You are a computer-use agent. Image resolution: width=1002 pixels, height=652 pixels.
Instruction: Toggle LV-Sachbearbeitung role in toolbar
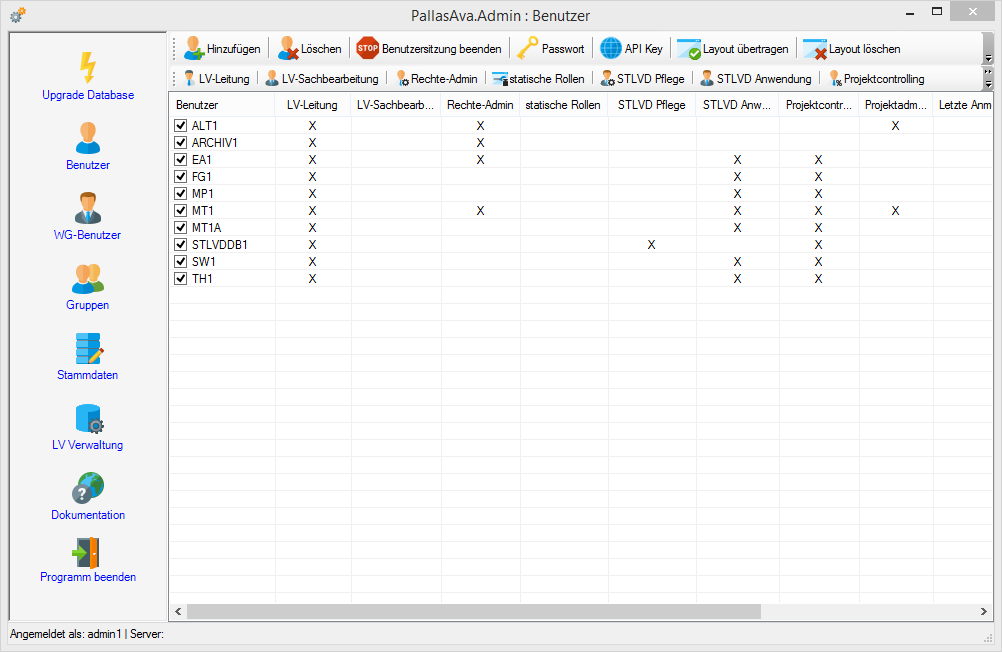click(321, 79)
